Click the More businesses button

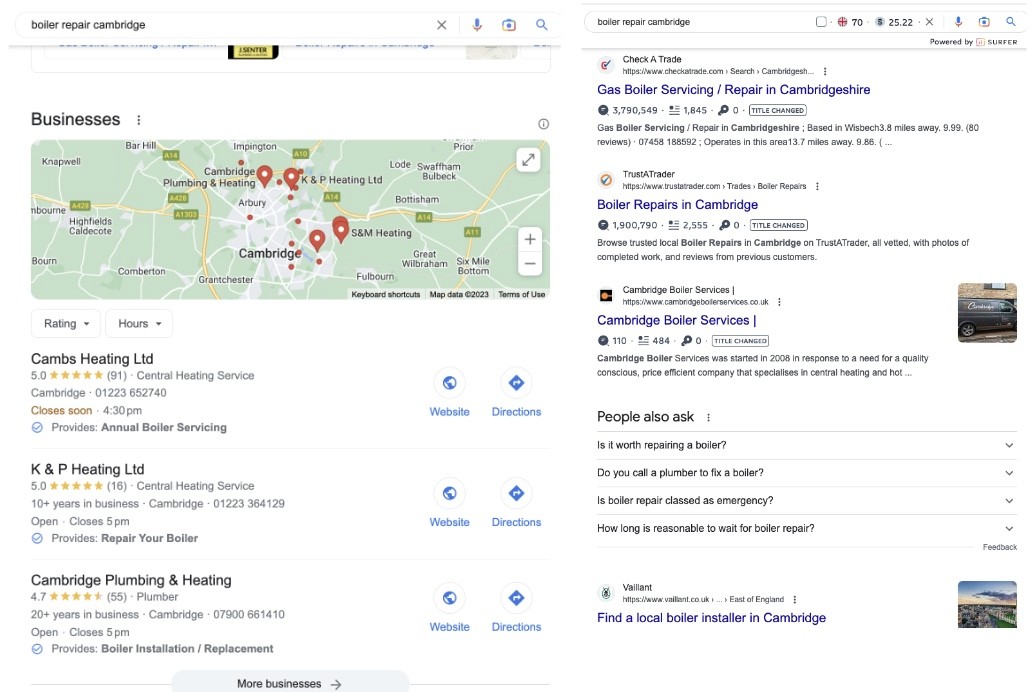pyautogui.click(x=290, y=683)
